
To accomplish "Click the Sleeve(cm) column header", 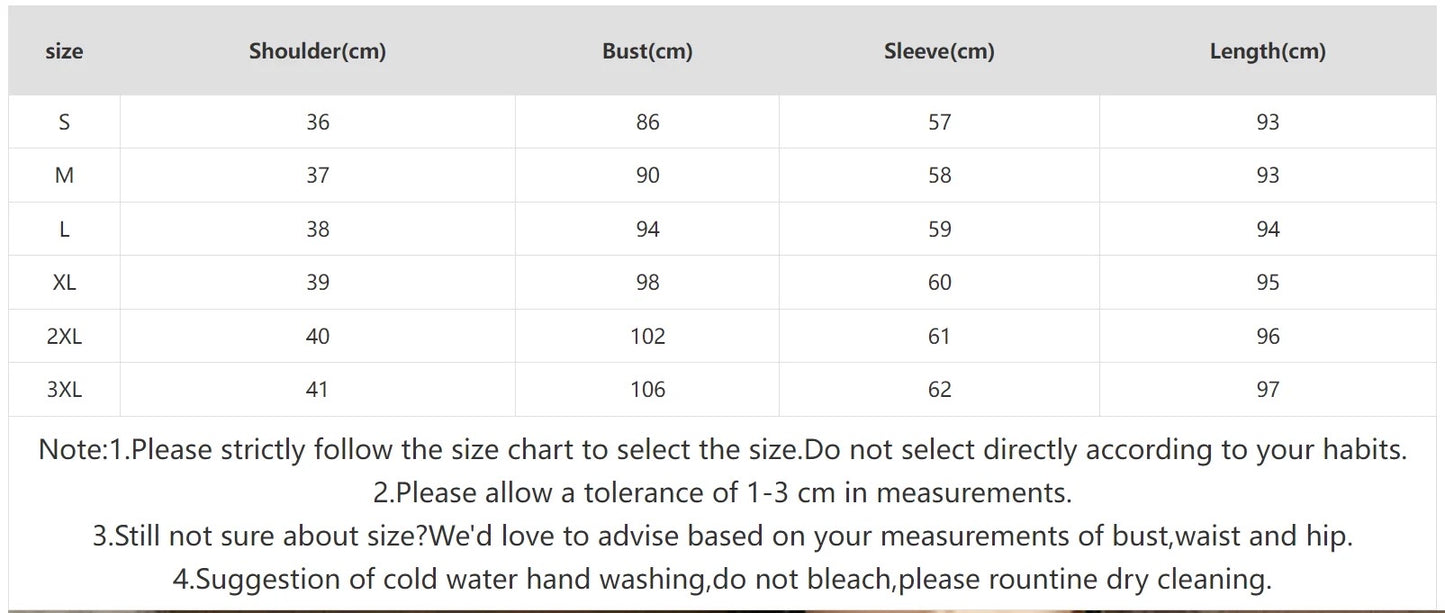I will point(939,51).
